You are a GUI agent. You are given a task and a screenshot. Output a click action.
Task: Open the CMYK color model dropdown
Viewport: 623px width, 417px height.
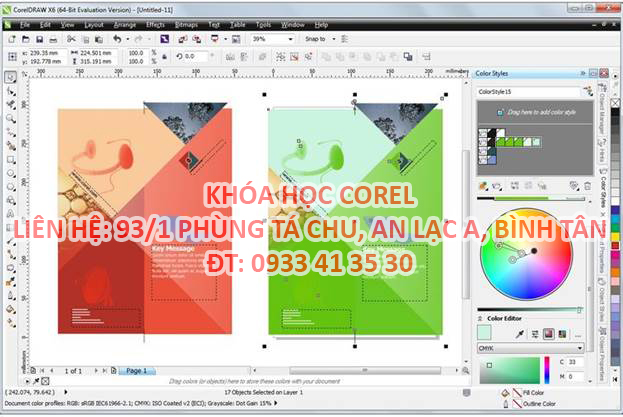click(580, 348)
